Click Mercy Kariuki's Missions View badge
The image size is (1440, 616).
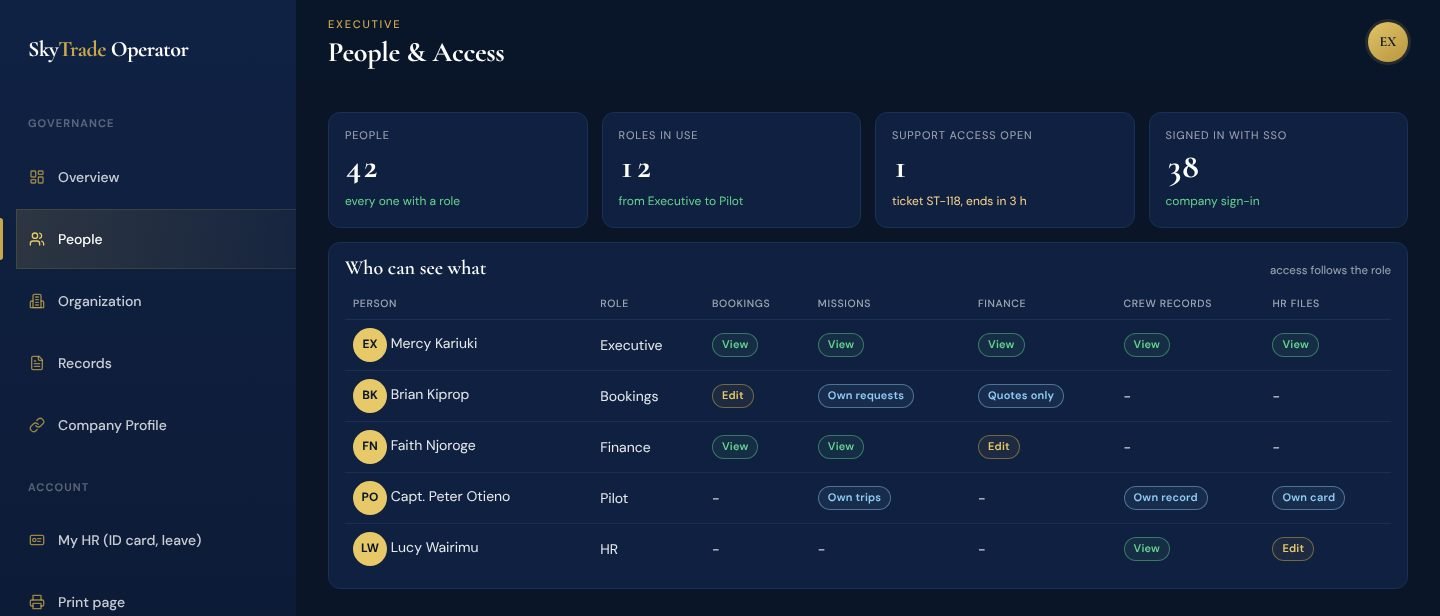[x=841, y=344]
